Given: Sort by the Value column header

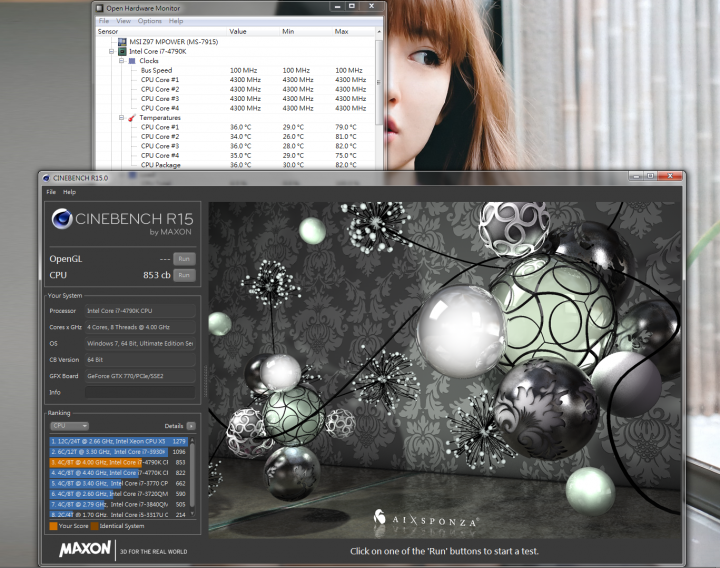Looking at the screenshot, I should tap(253, 31).
